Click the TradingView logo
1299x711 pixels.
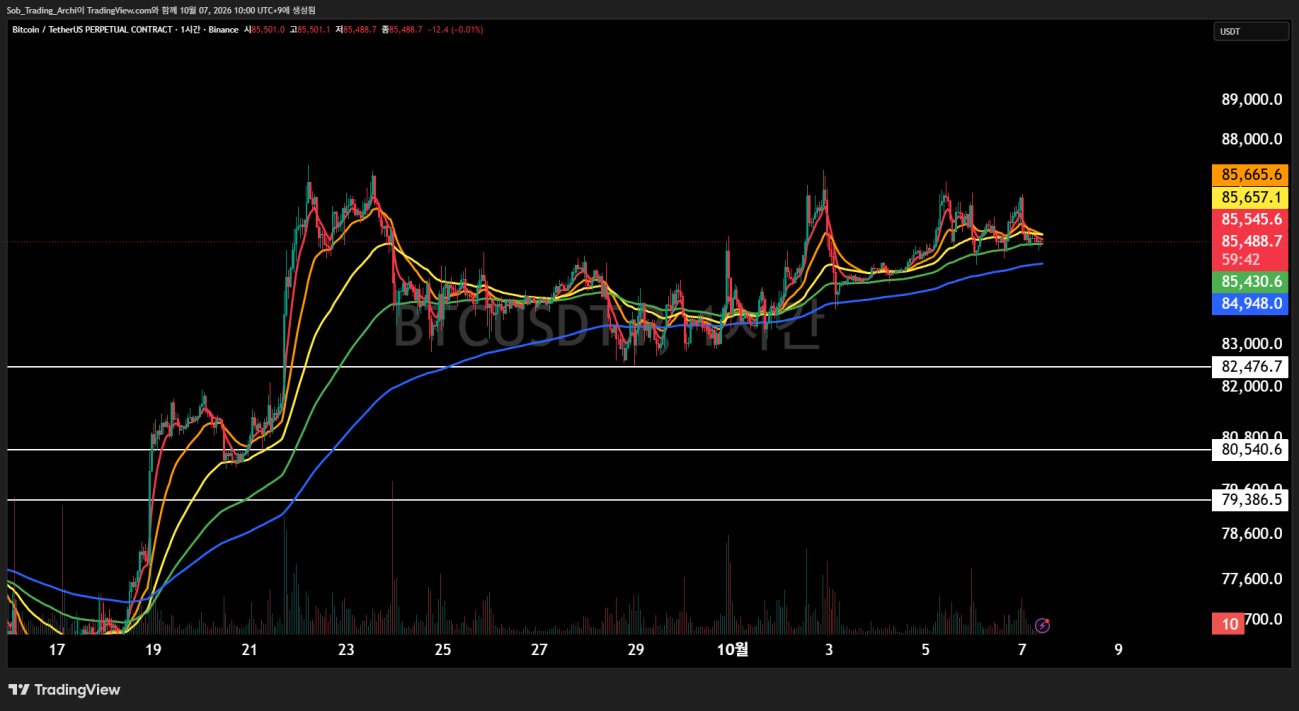(x=65, y=690)
